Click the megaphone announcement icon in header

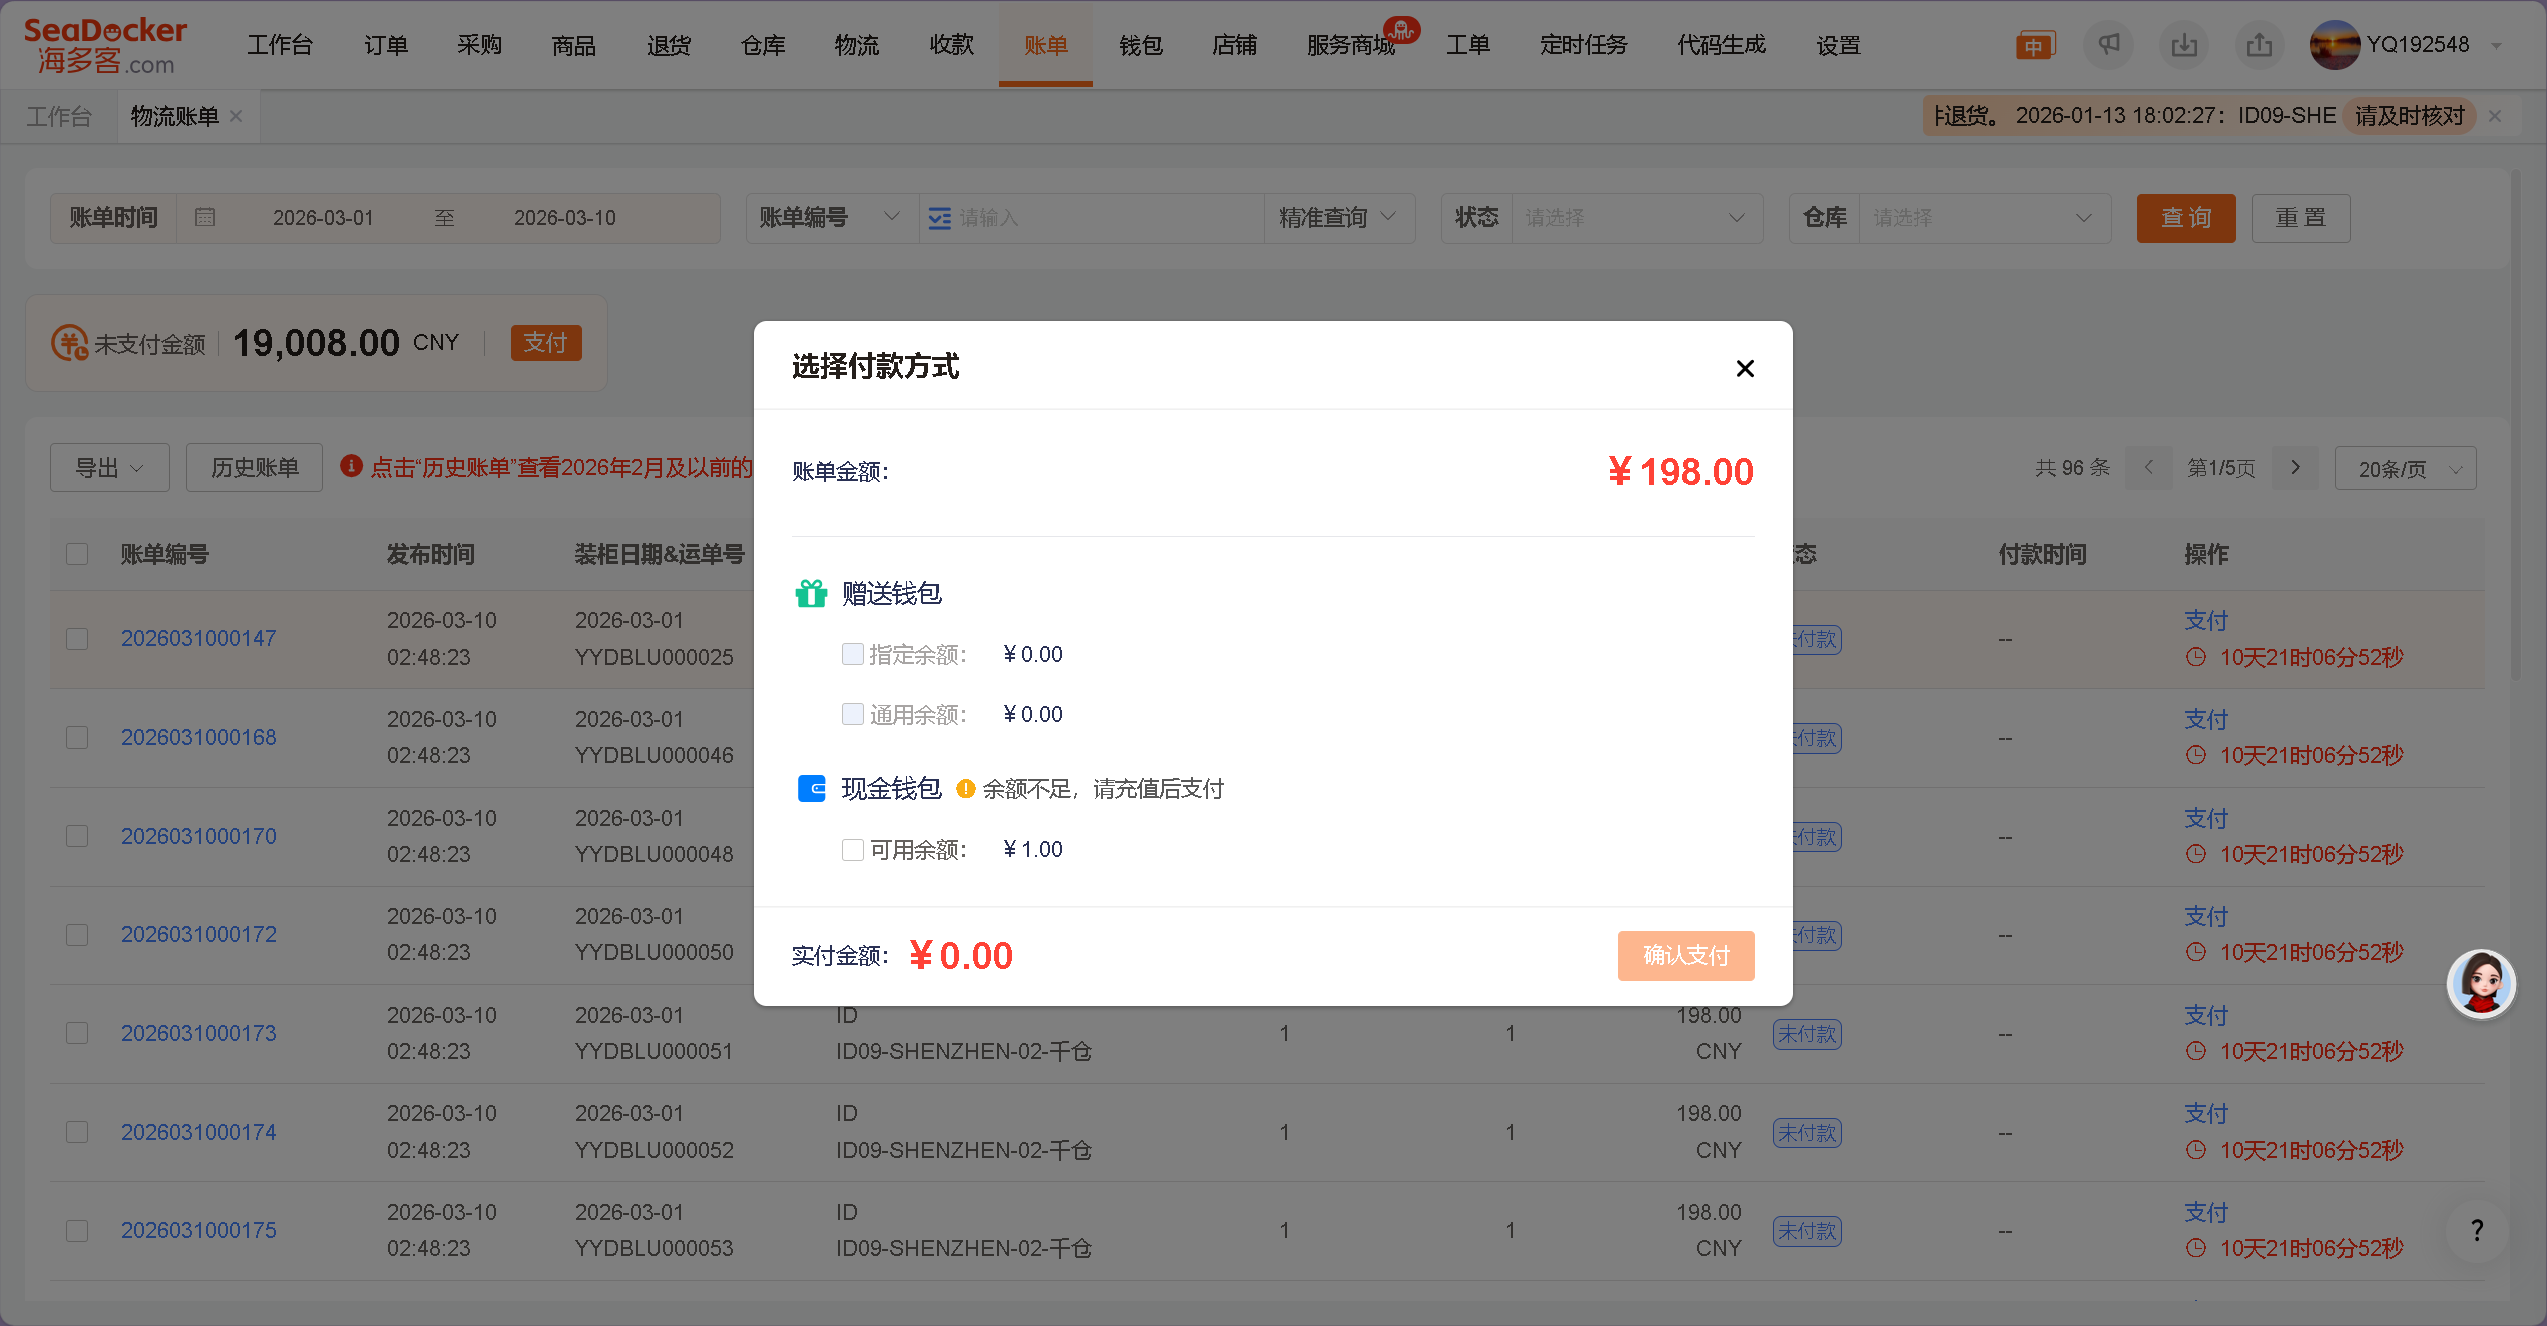tap(2108, 45)
